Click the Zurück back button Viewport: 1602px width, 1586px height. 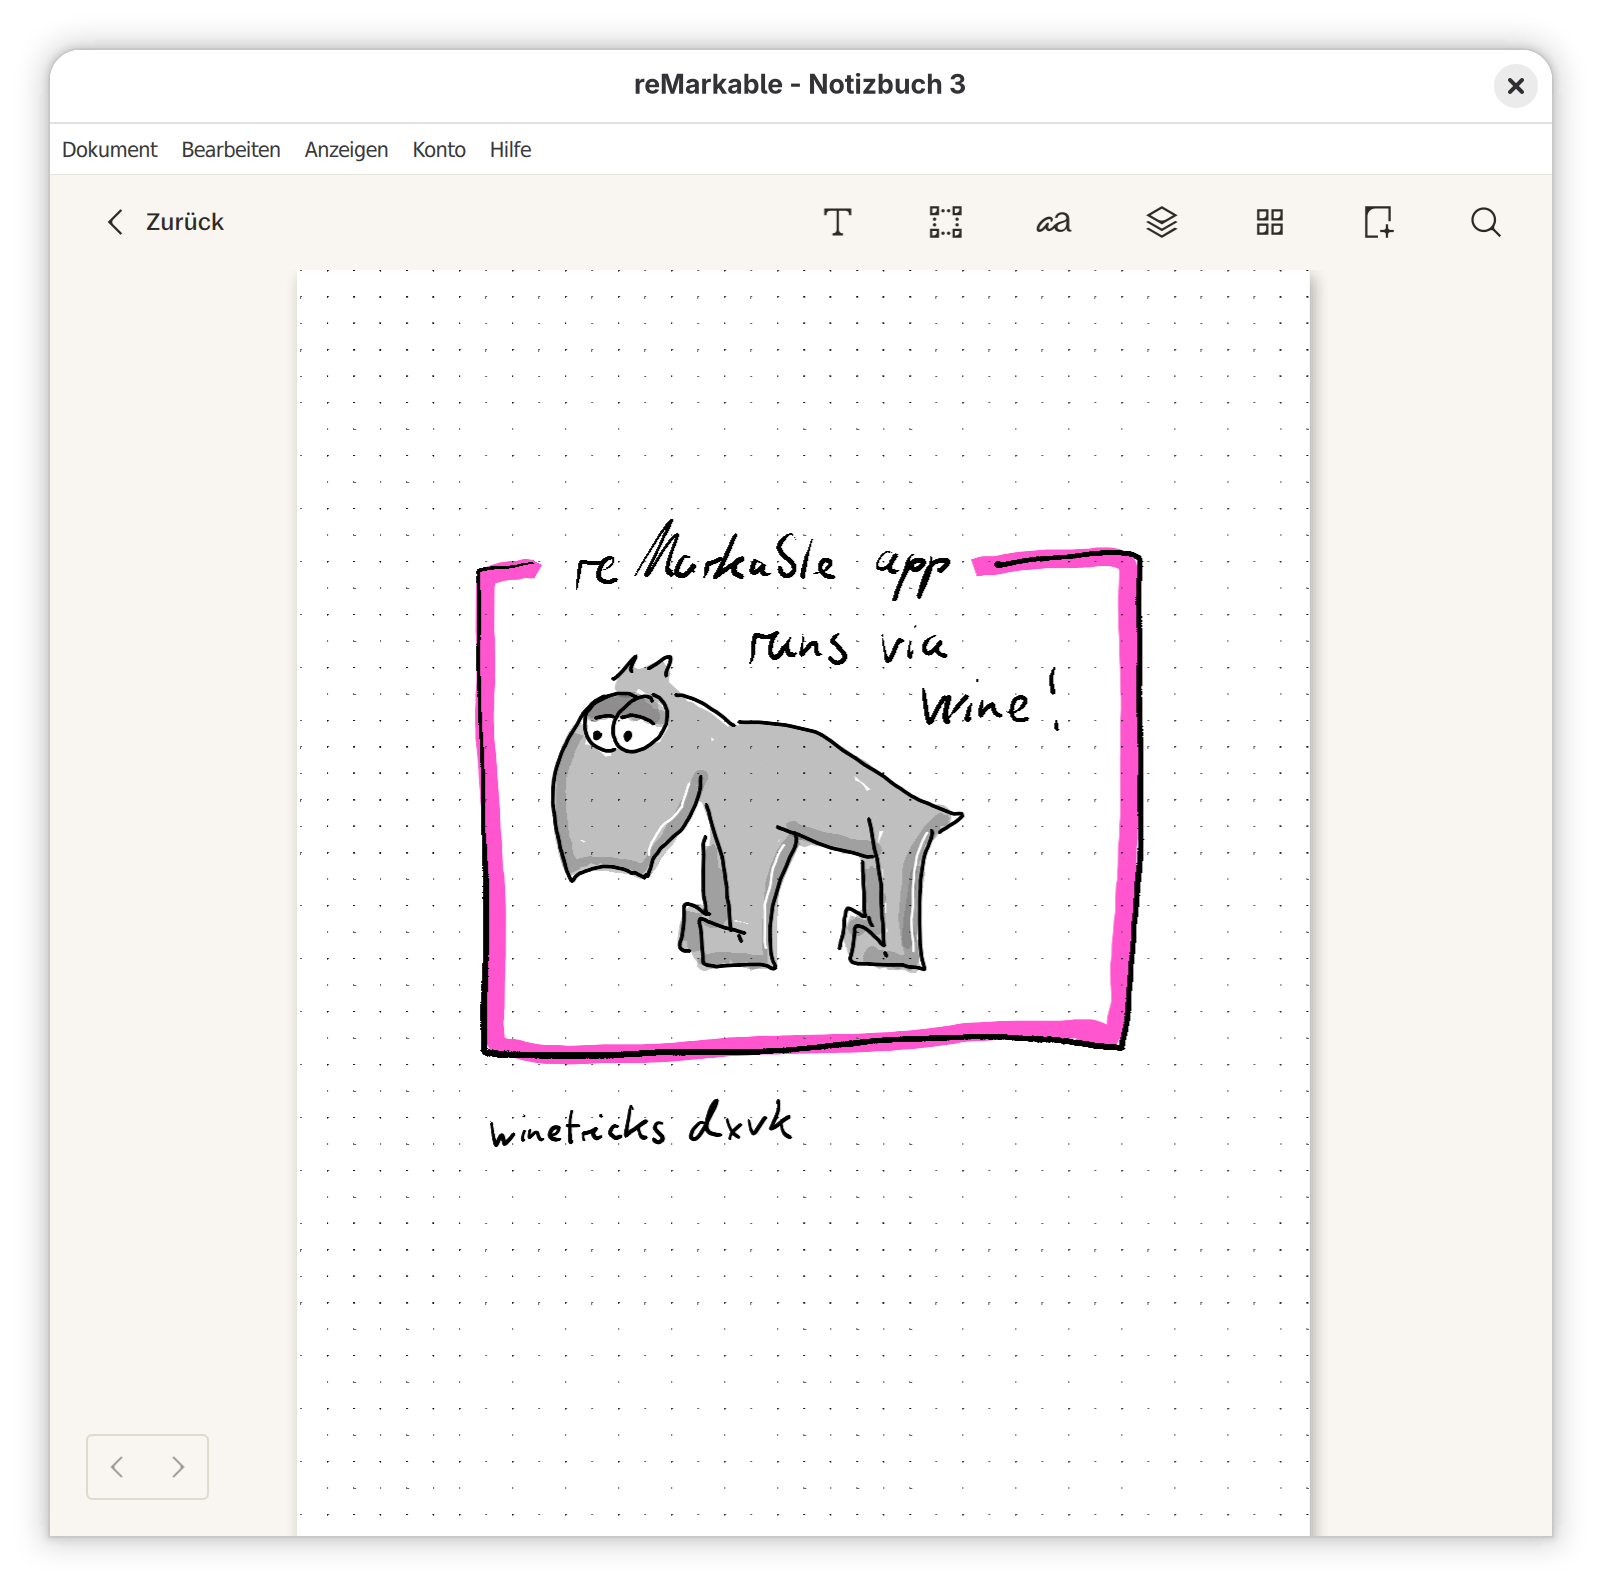tap(165, 222)
